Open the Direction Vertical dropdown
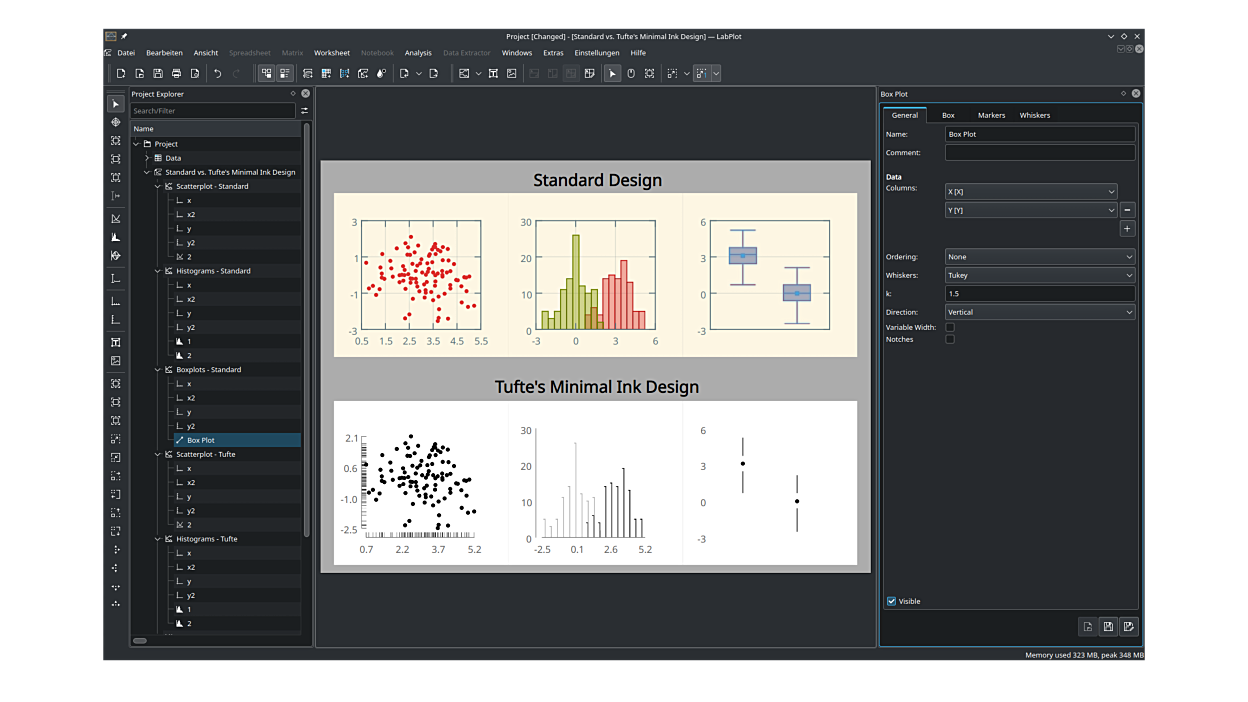 pyautogui.click(x=1040, y=312)
